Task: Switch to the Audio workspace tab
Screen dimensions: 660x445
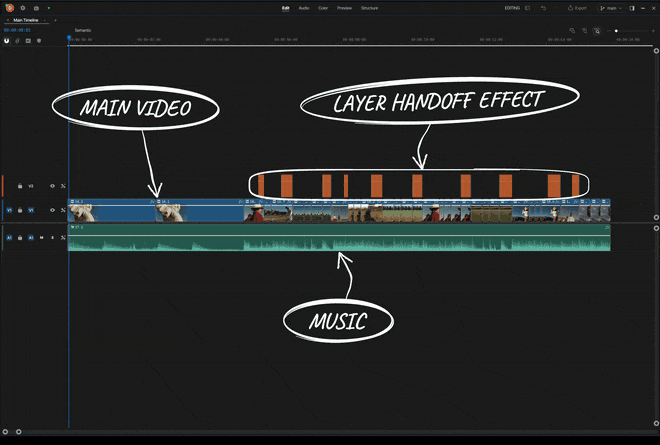Action: [x=304, y=8]
